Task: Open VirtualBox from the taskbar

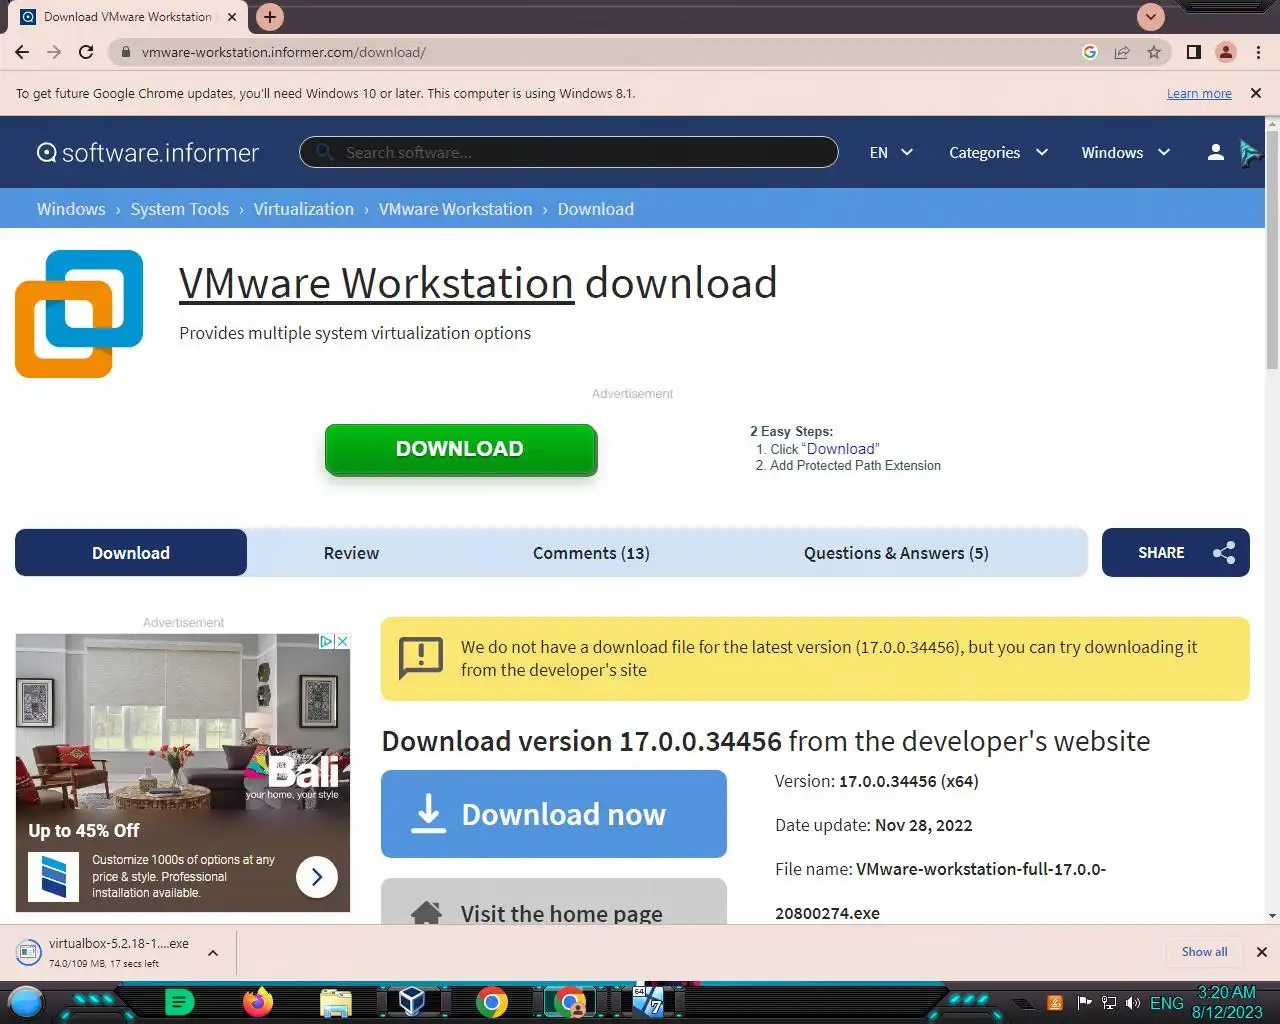Action: (x=412, y=1002)
